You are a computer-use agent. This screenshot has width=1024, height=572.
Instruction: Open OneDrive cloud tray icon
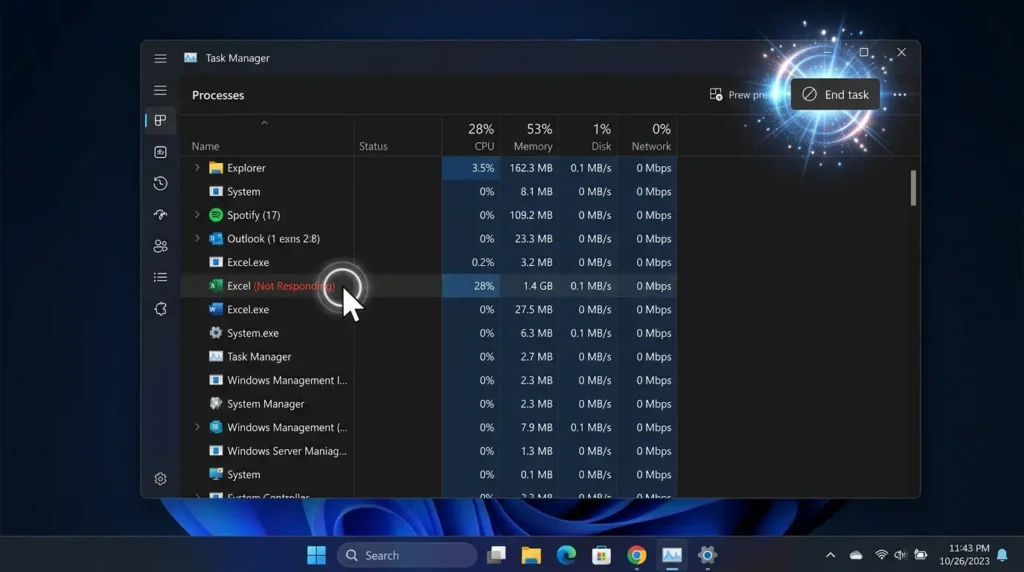click(x=856, y=555)
